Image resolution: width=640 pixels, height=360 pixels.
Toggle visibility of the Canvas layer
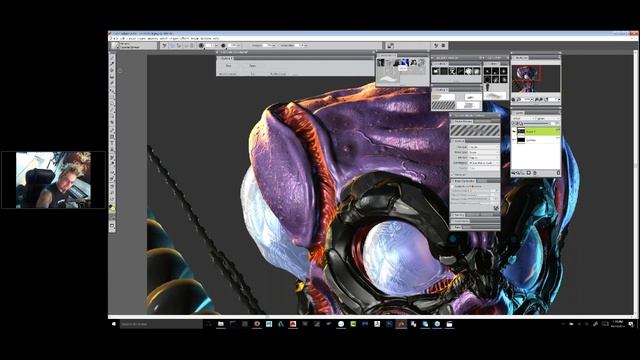tap(514, 140)
